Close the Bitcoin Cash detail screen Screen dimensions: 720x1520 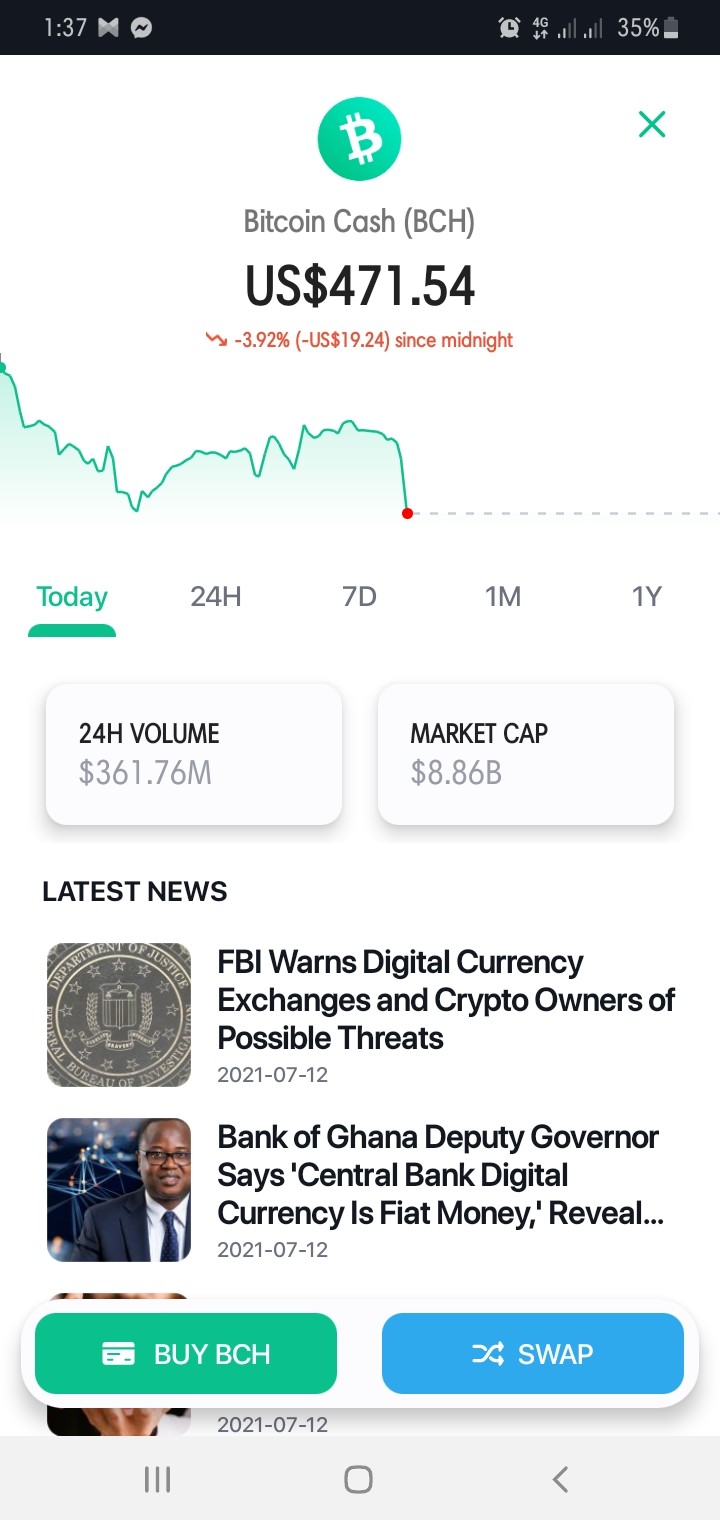tap(652, 124)
